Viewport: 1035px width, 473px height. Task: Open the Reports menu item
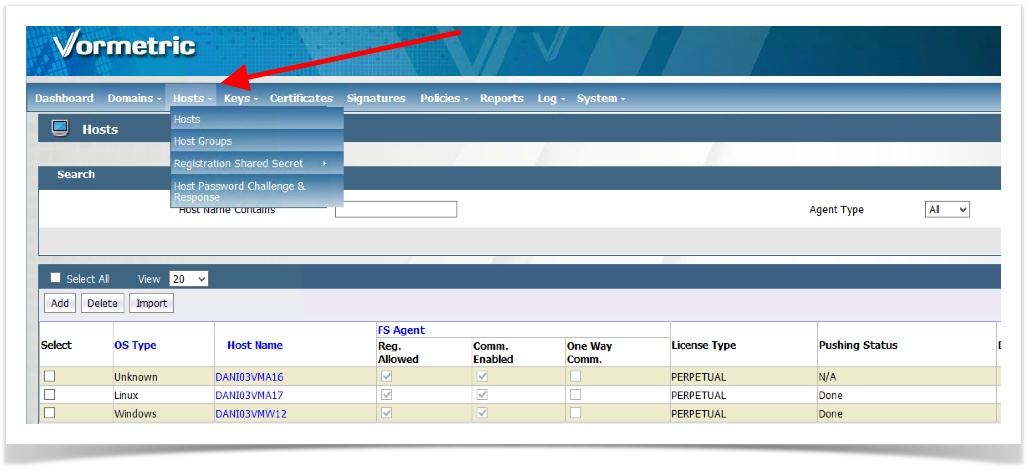[x=501, y=98]
